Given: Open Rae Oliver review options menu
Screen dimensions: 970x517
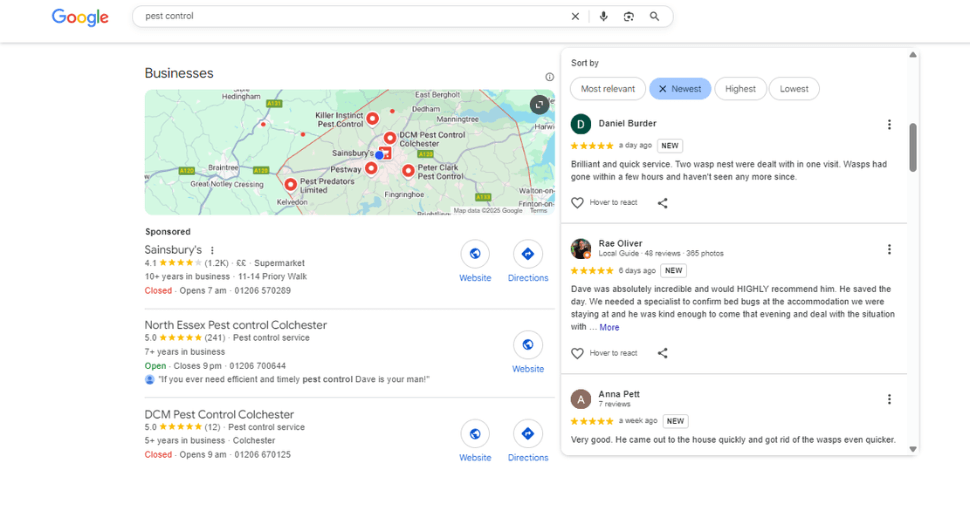Looking at the screenshot, I should [x=889, y=249].
